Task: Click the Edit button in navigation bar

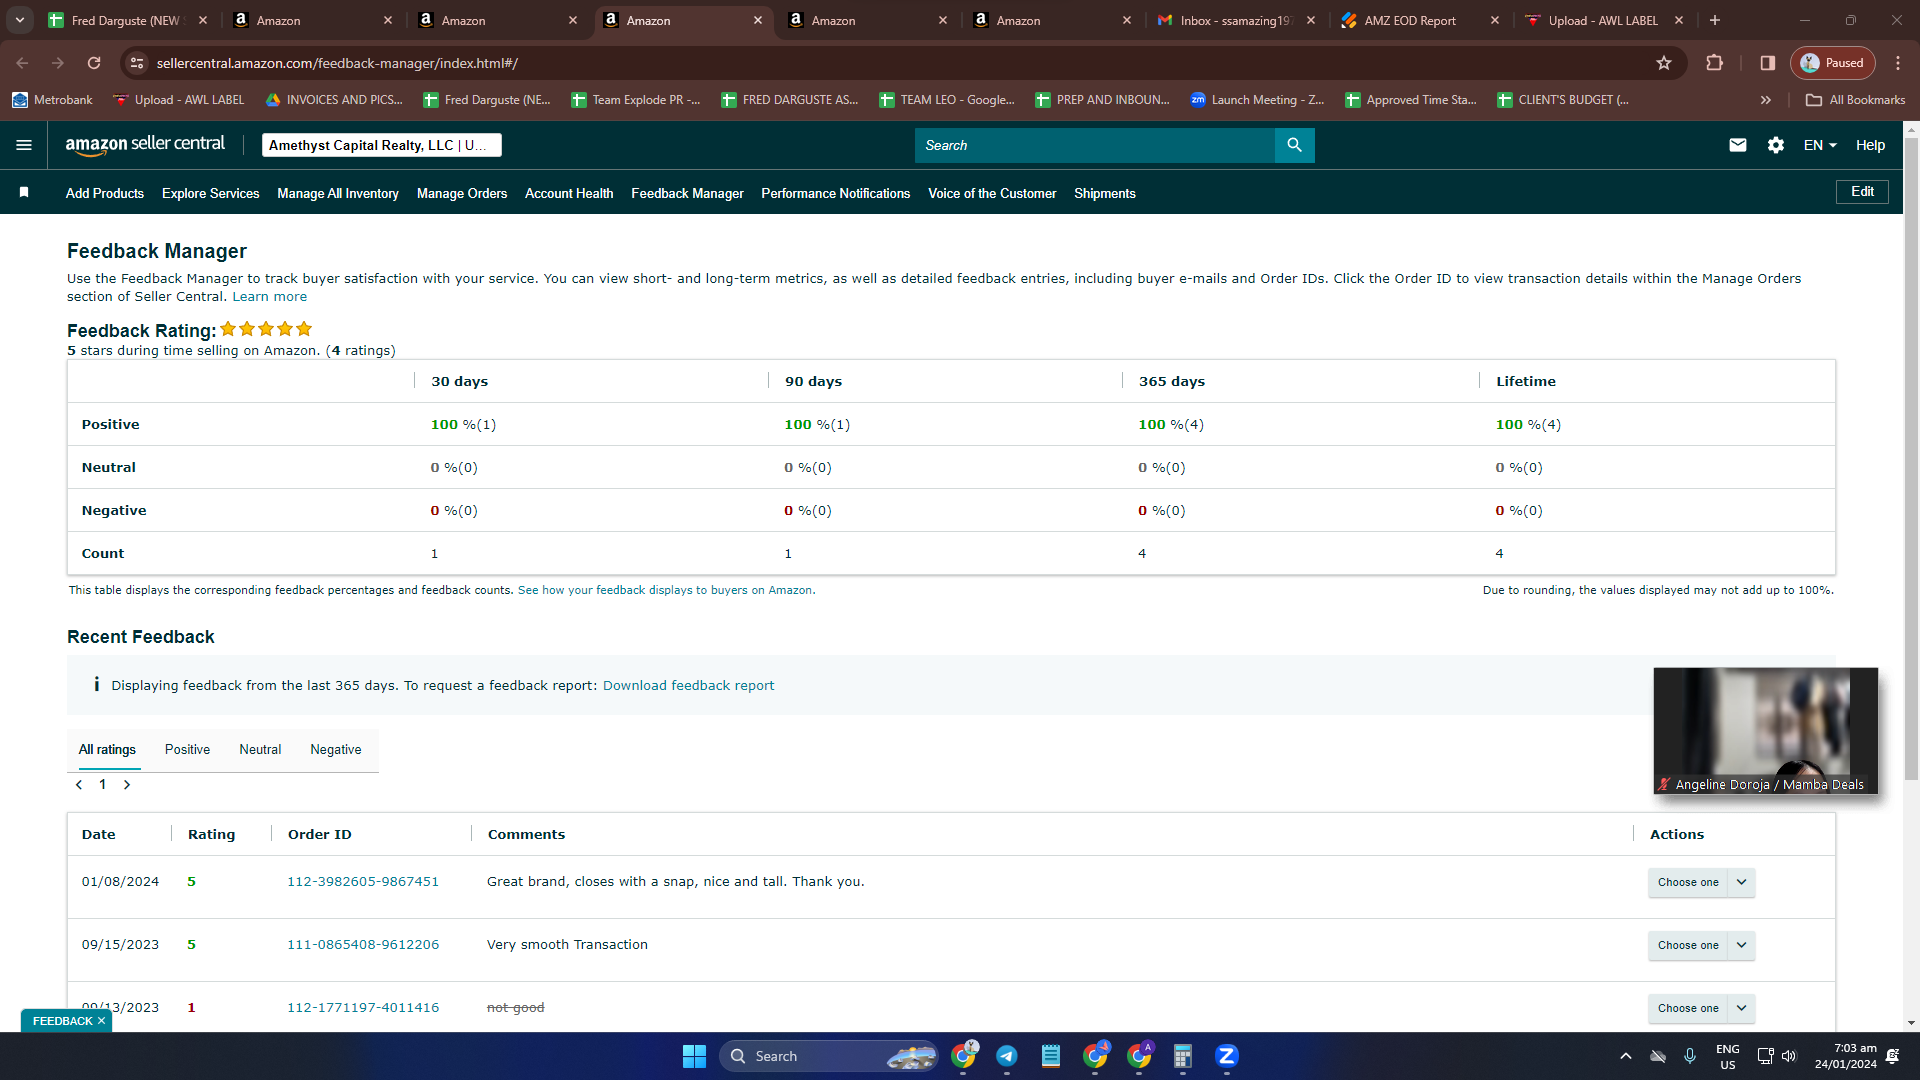Action: coord(1862,192)
